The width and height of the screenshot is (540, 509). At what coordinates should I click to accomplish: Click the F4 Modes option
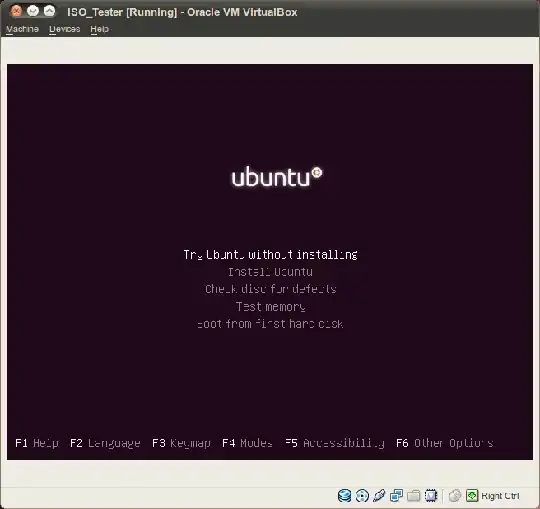(247, 443)
